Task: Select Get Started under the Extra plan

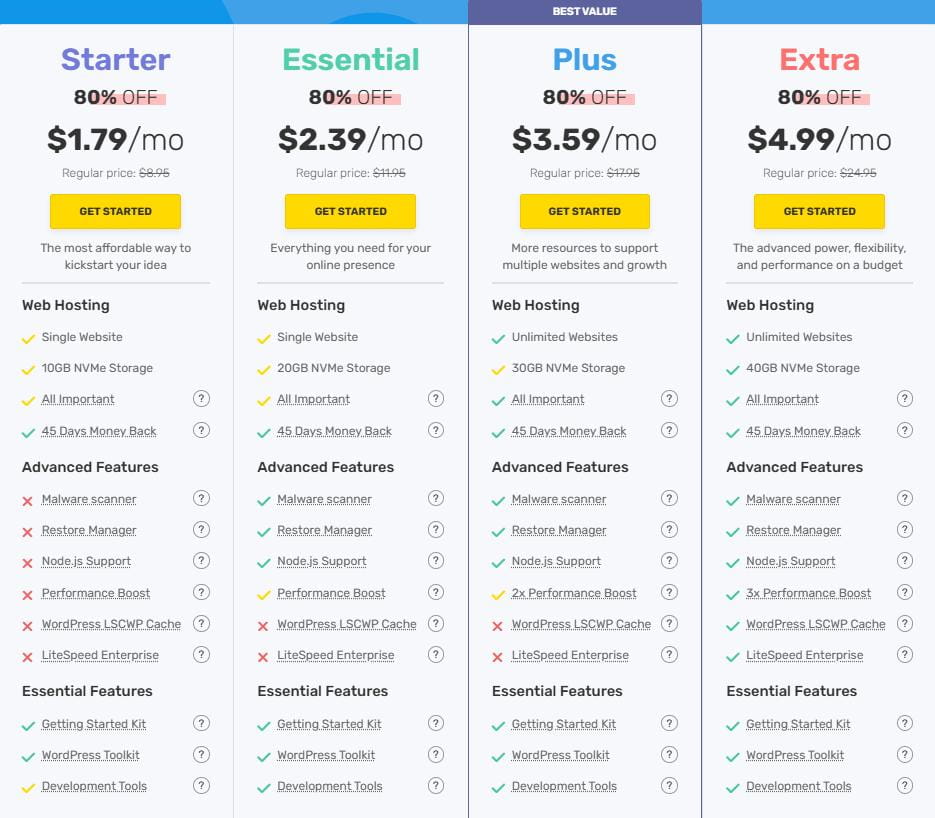Action: click(819, 211)
